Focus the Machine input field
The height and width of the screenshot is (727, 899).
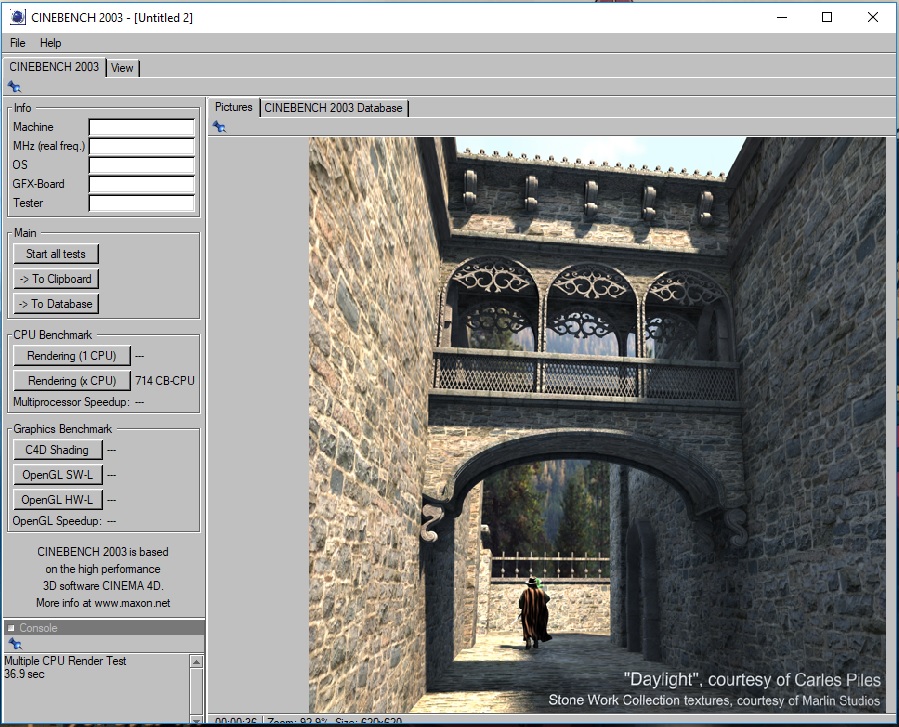point(142,127)
